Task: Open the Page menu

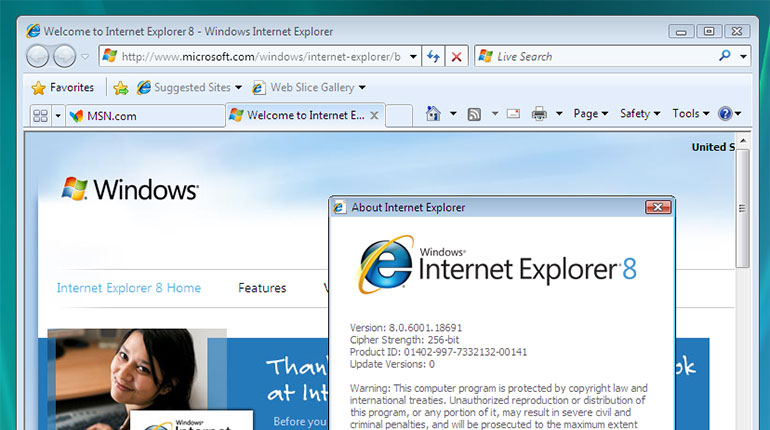Action: (591, 113)
